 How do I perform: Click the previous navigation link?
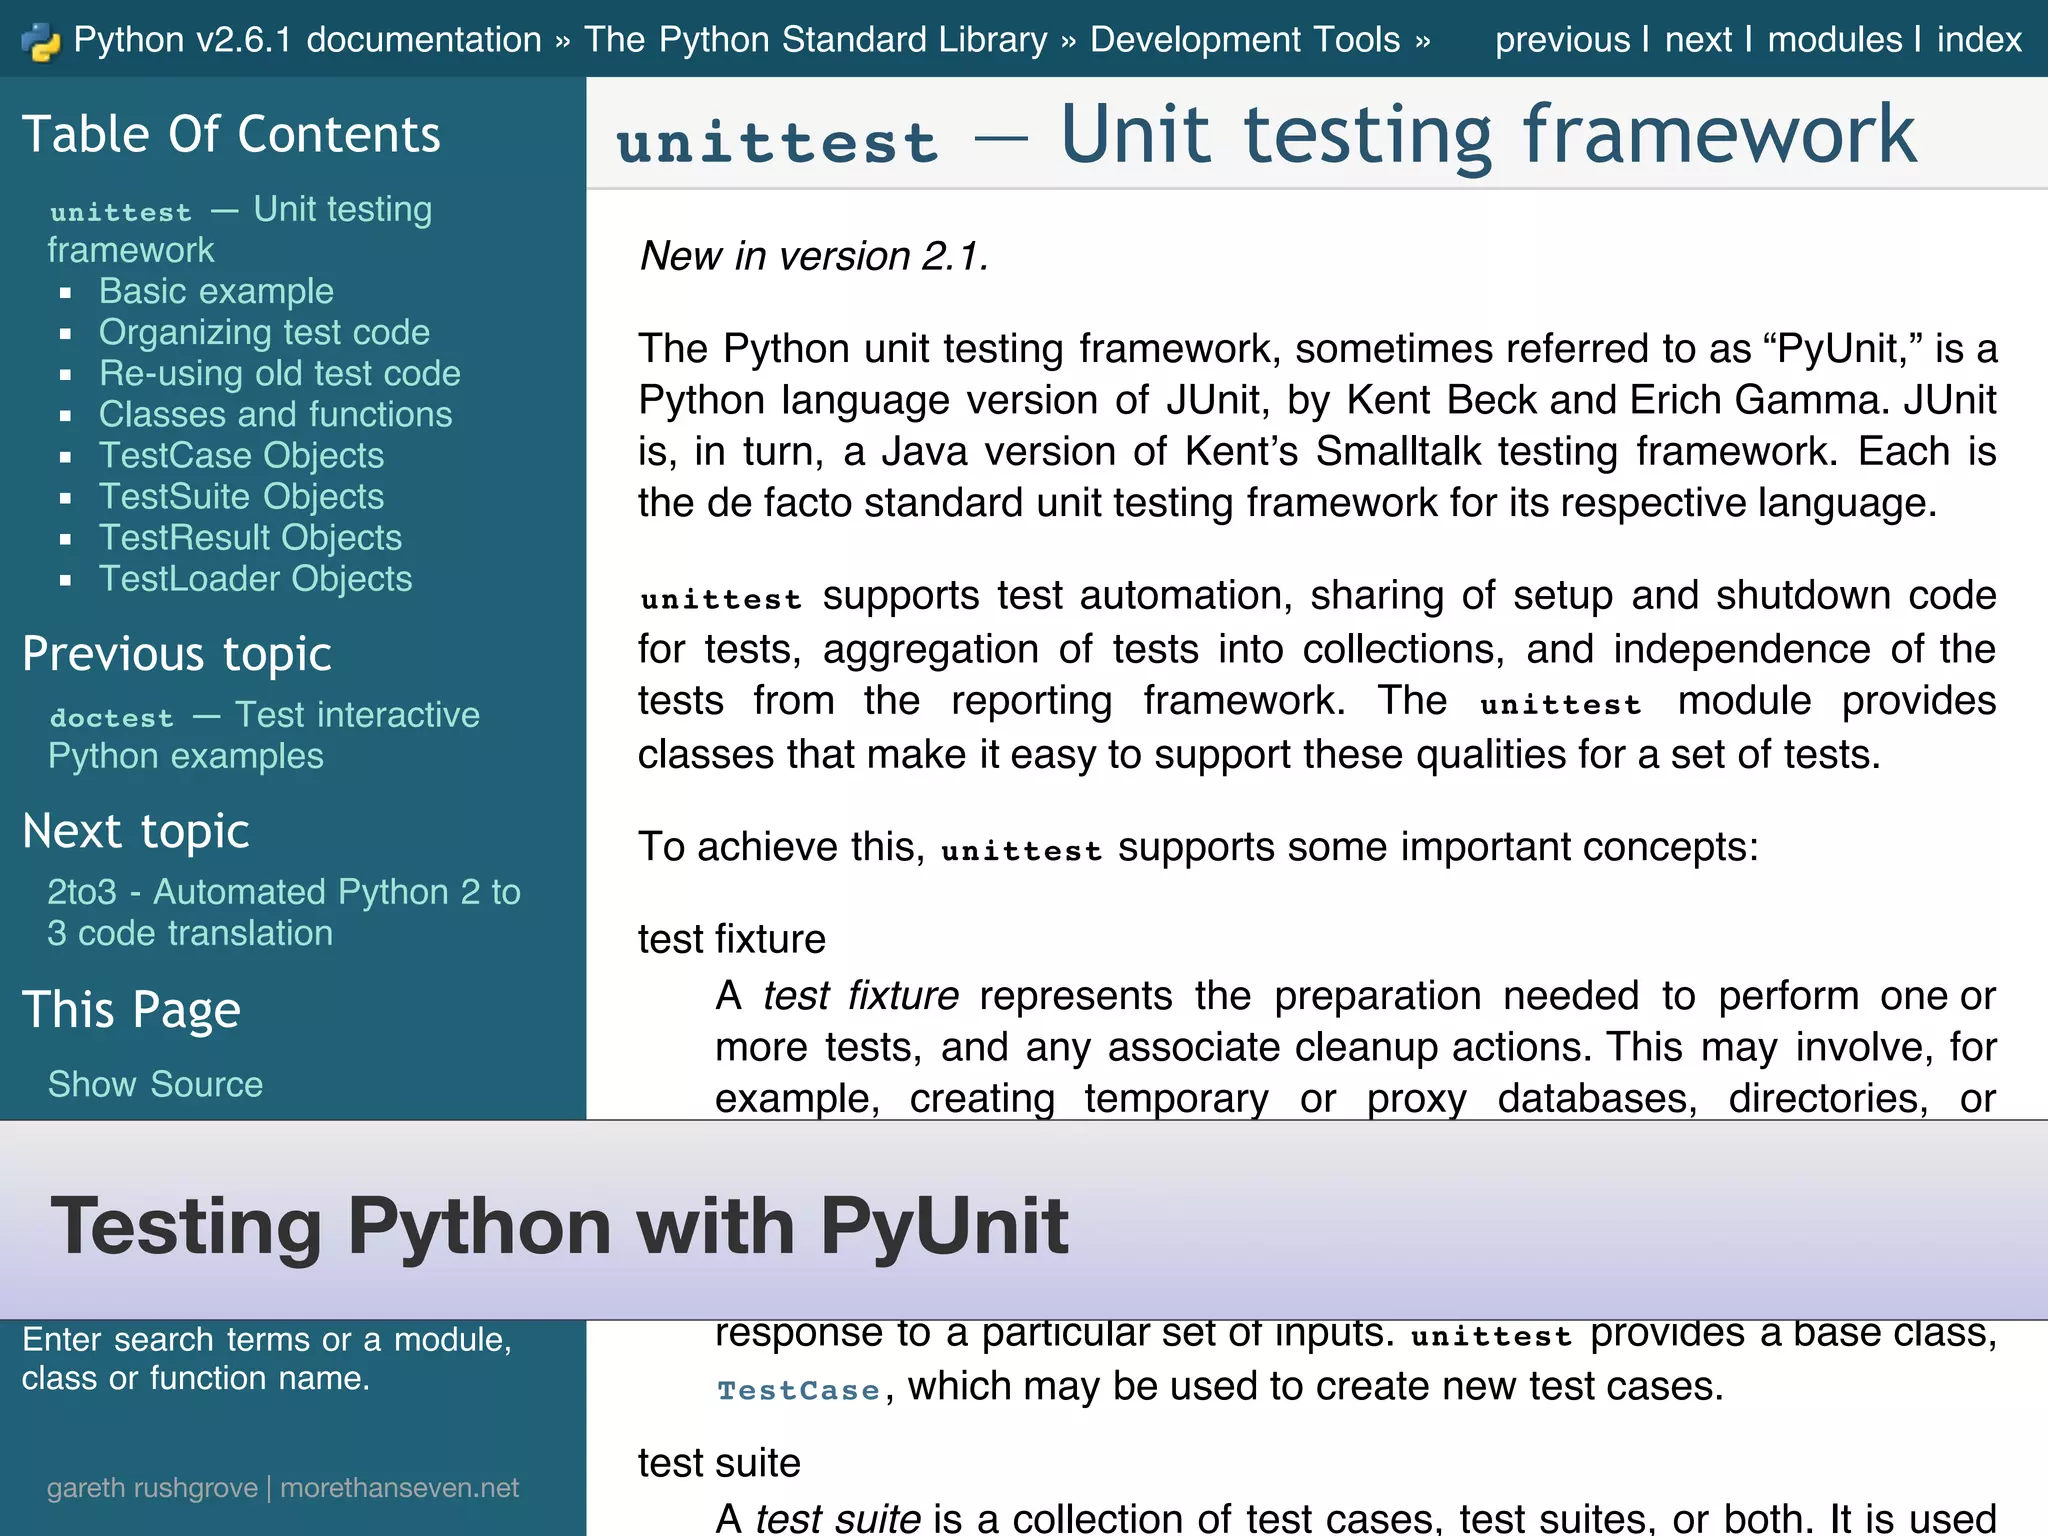click(x=1562, y=40)
